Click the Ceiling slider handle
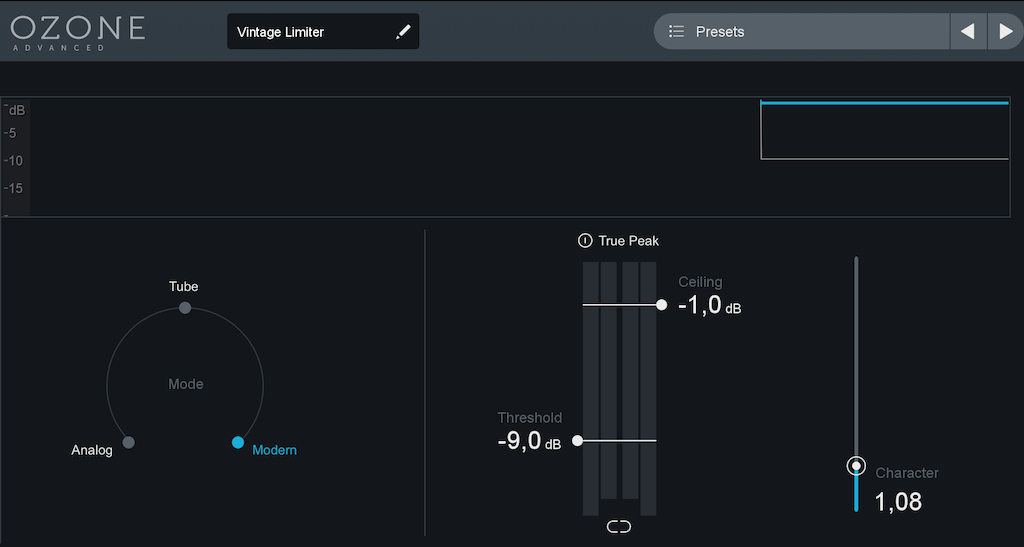 click(x=661, y=304)
